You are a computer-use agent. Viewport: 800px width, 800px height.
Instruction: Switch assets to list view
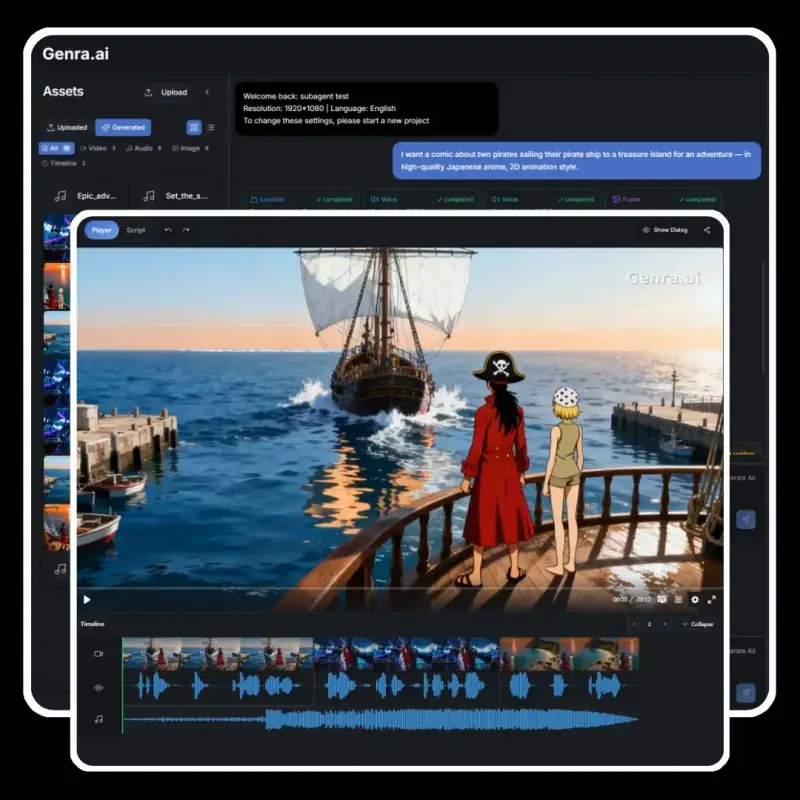click(211, 127)
